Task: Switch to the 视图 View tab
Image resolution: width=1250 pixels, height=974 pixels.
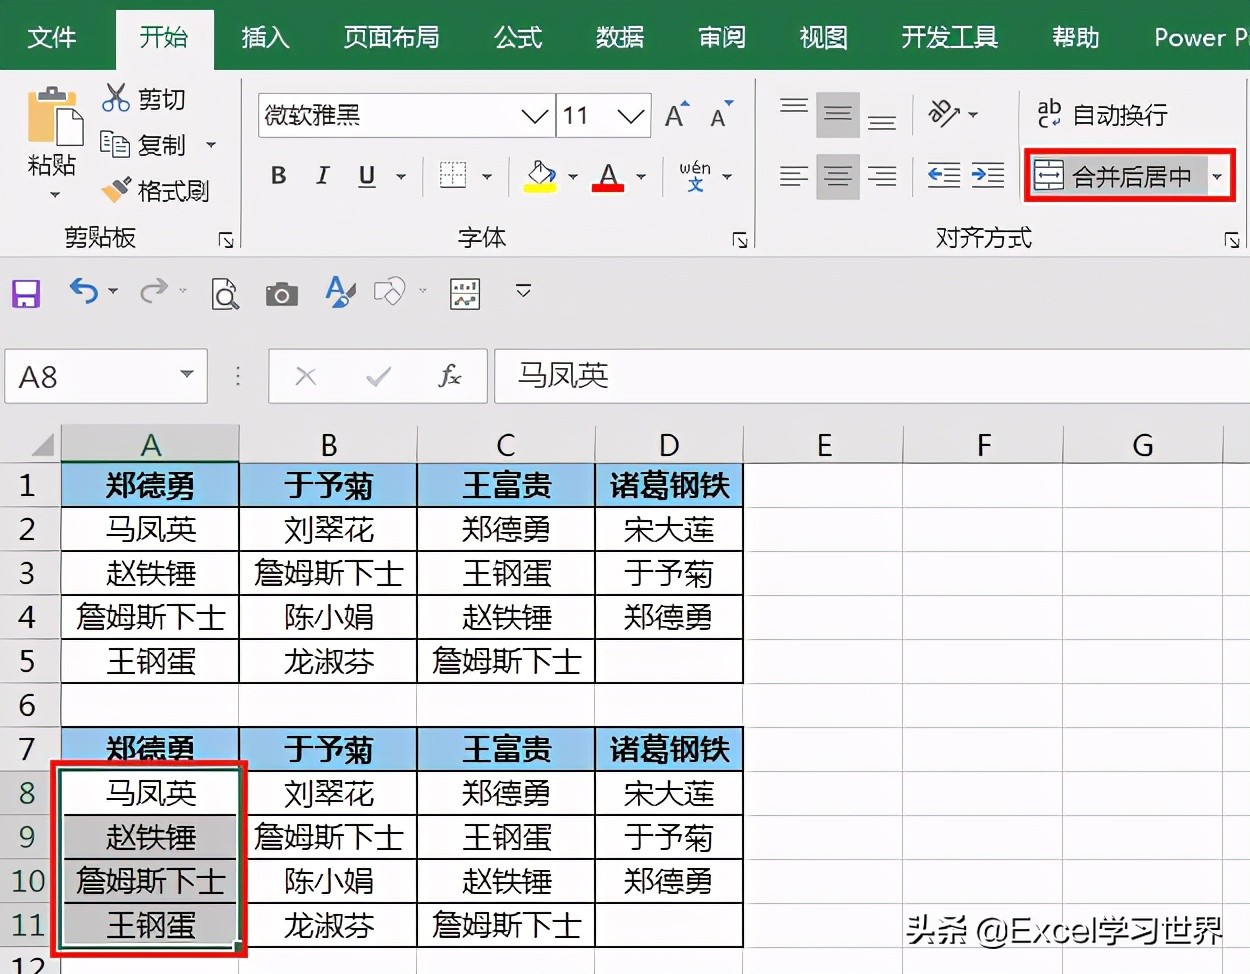Action: 824,37
